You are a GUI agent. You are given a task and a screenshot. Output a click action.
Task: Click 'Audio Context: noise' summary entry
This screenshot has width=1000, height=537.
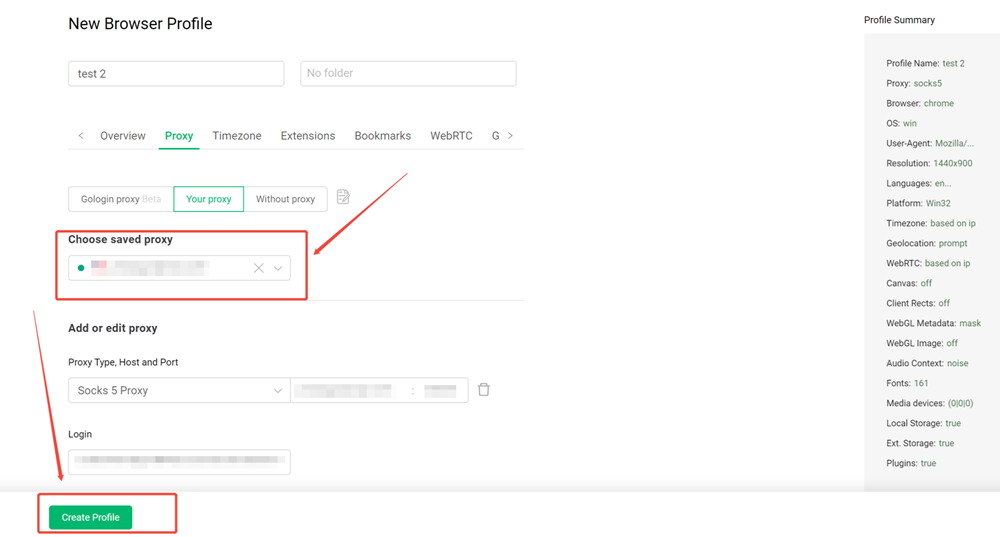927,363
